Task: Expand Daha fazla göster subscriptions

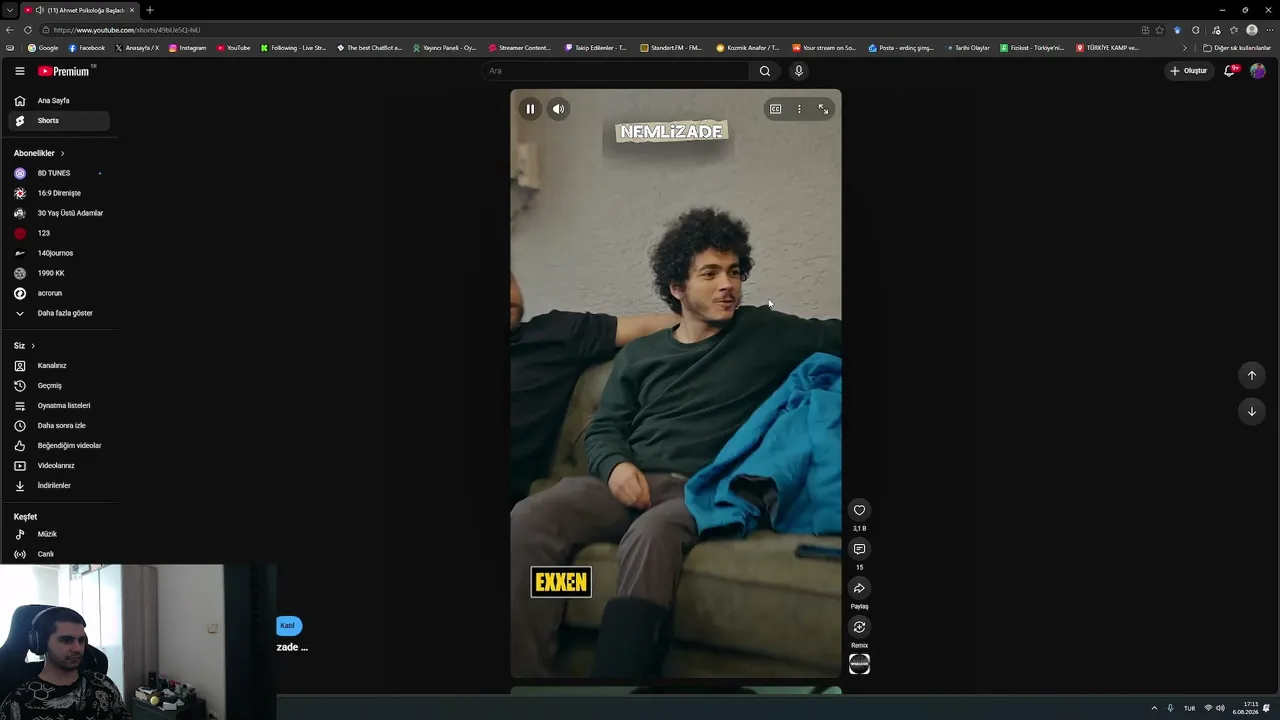Action: point(59,313)
